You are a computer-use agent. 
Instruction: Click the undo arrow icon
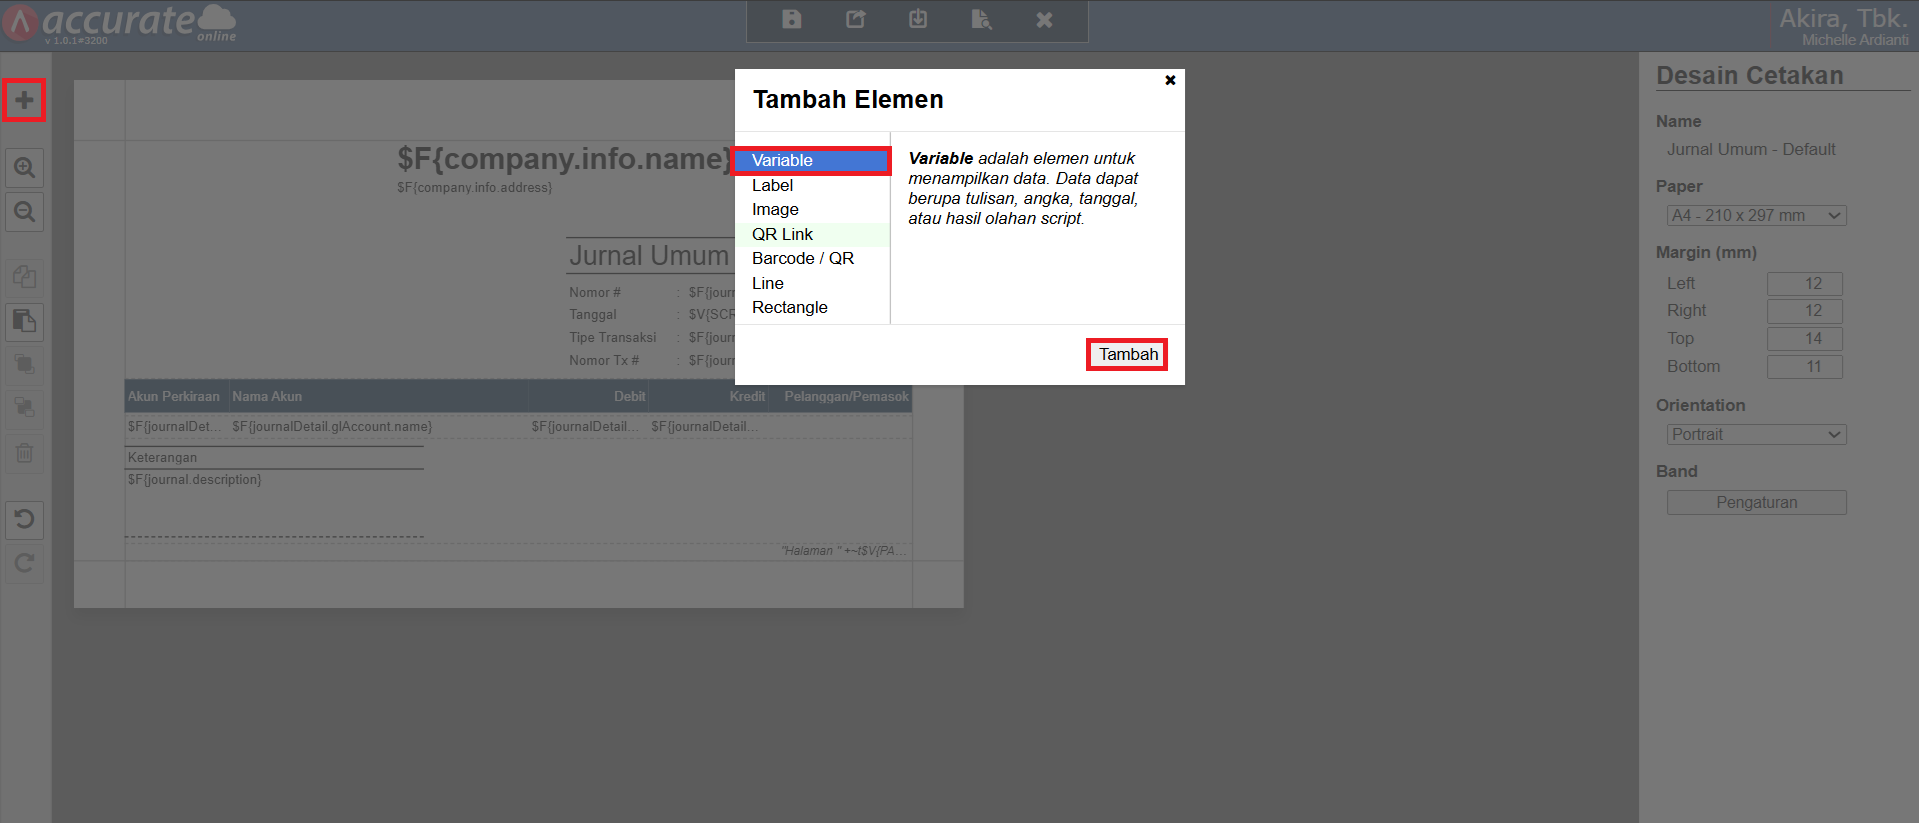tap(24, 519)
